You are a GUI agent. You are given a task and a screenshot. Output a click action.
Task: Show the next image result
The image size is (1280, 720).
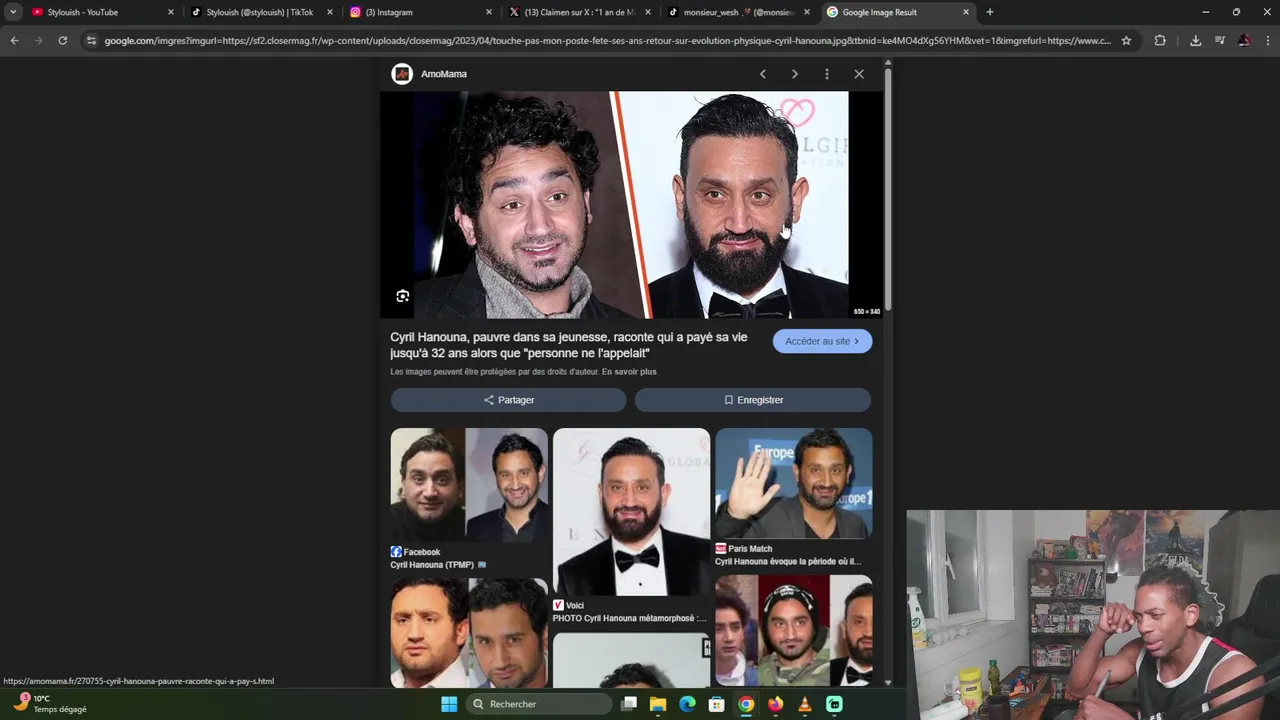[x=795, y=74]
